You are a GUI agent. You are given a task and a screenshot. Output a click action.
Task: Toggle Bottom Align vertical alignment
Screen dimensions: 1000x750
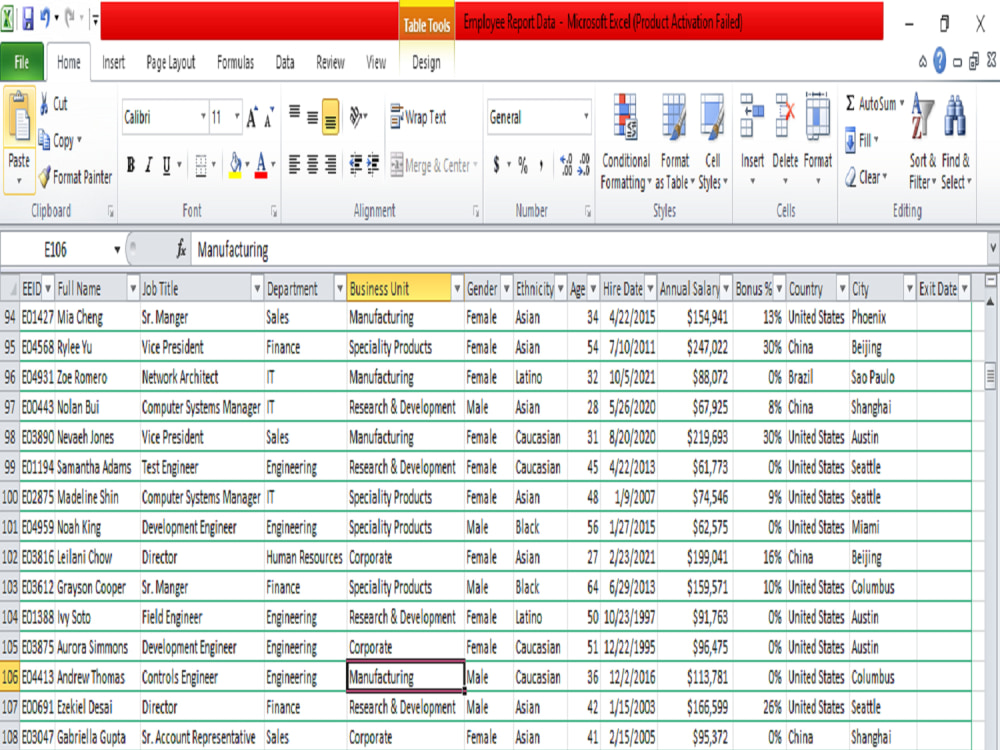pos(330,117)
